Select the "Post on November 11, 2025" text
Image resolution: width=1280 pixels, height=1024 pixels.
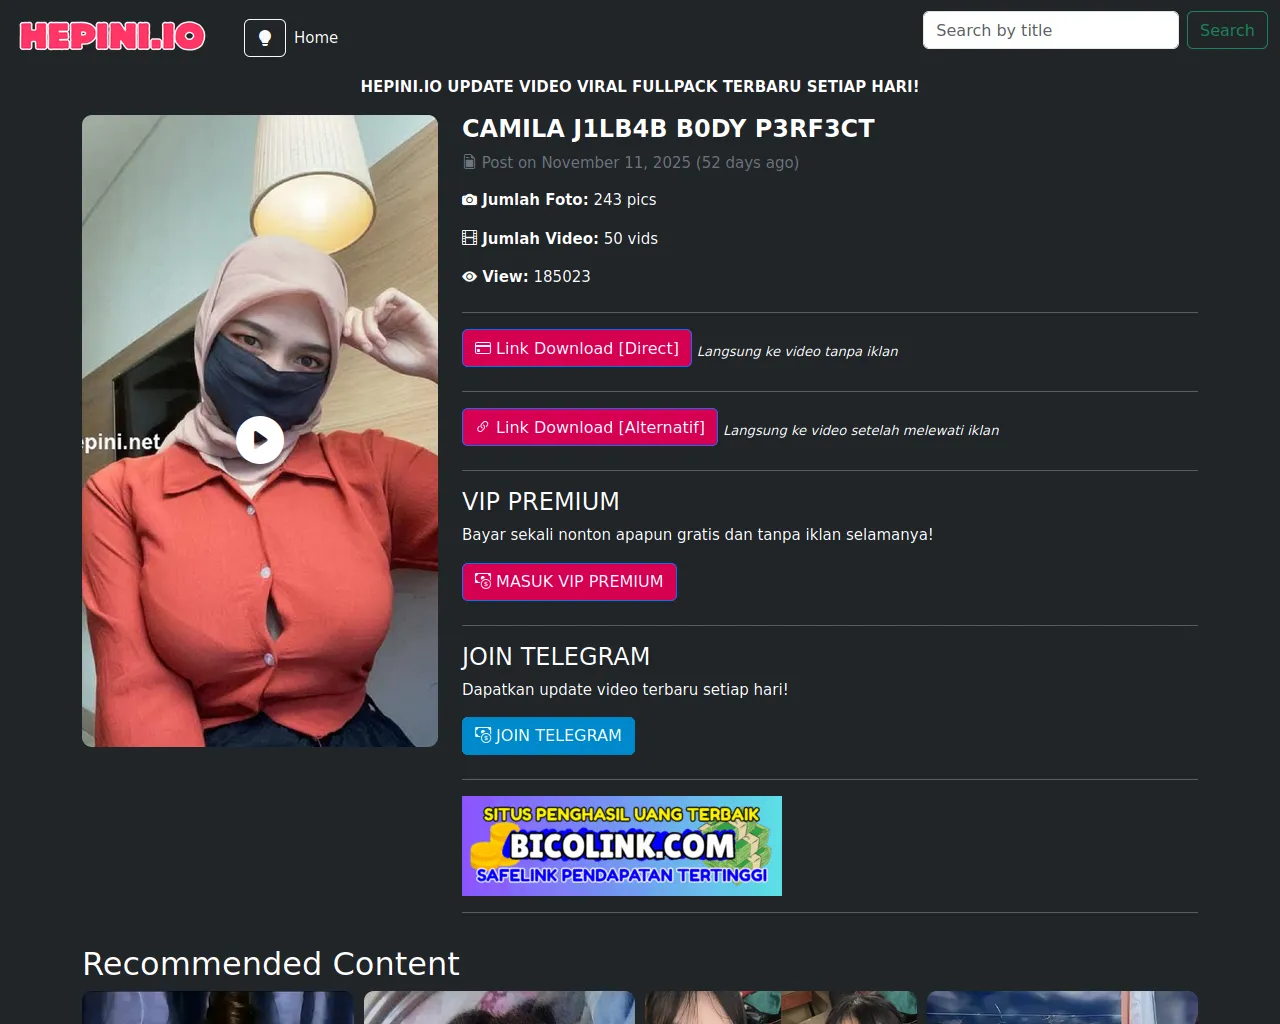click(x=586, y=162)
